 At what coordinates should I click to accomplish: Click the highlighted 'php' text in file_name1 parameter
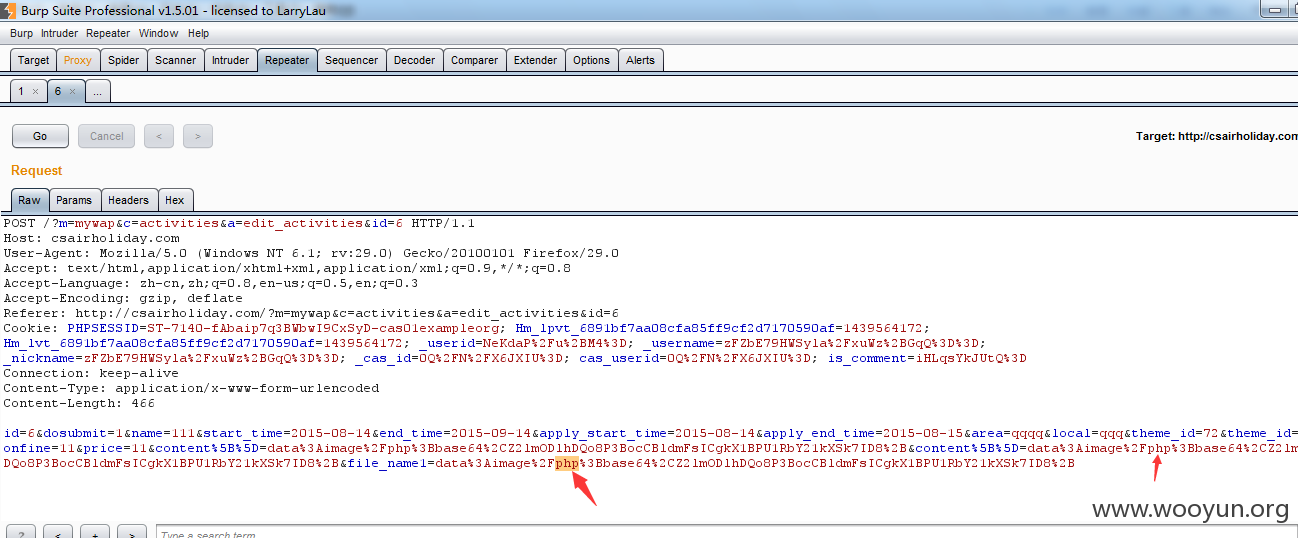pyautogui.click(x=568, y=463)
